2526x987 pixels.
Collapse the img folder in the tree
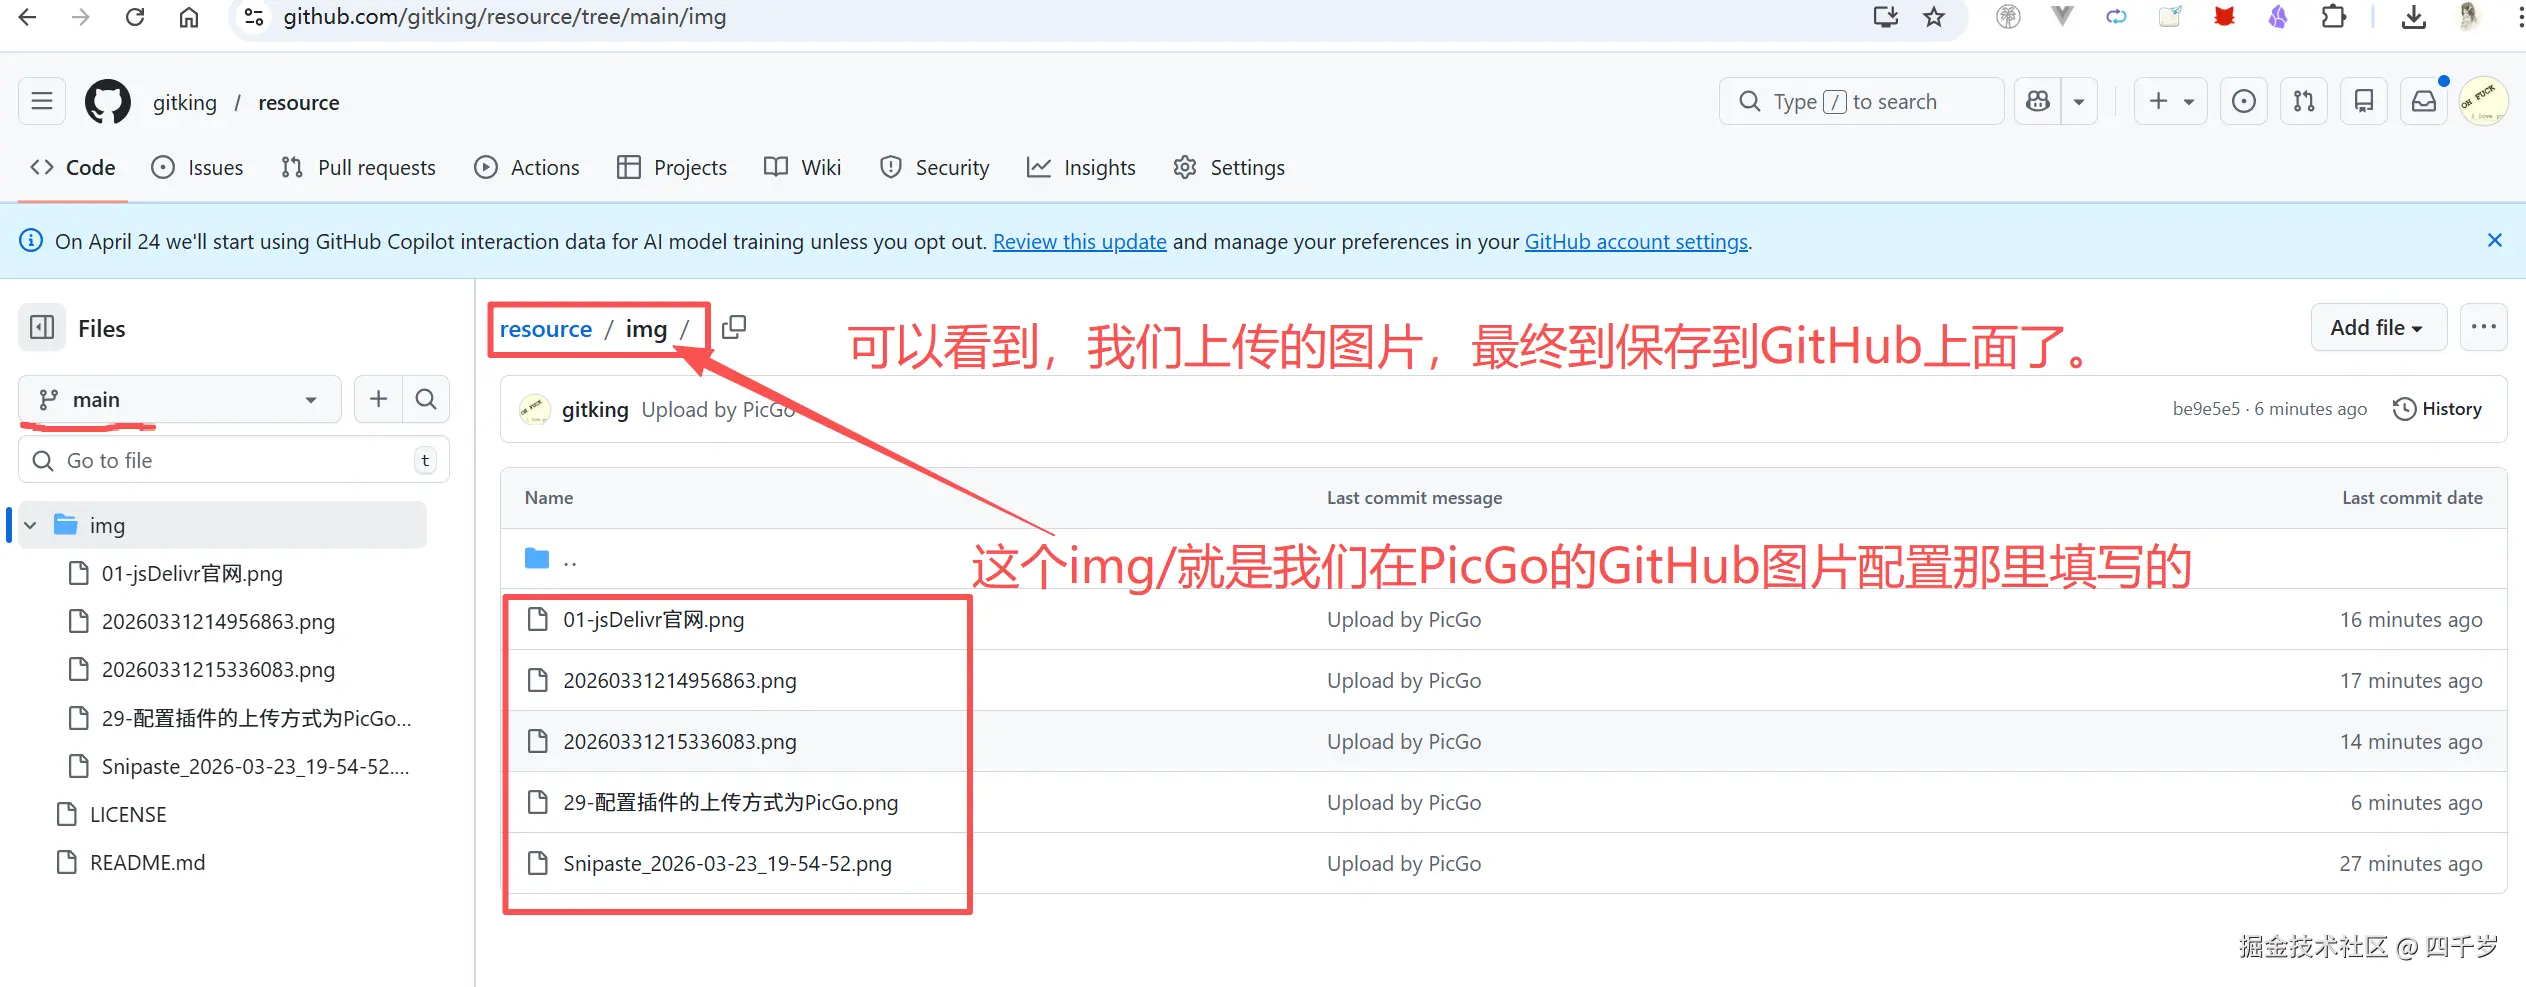pyautogui.click(x=29, y=524)
